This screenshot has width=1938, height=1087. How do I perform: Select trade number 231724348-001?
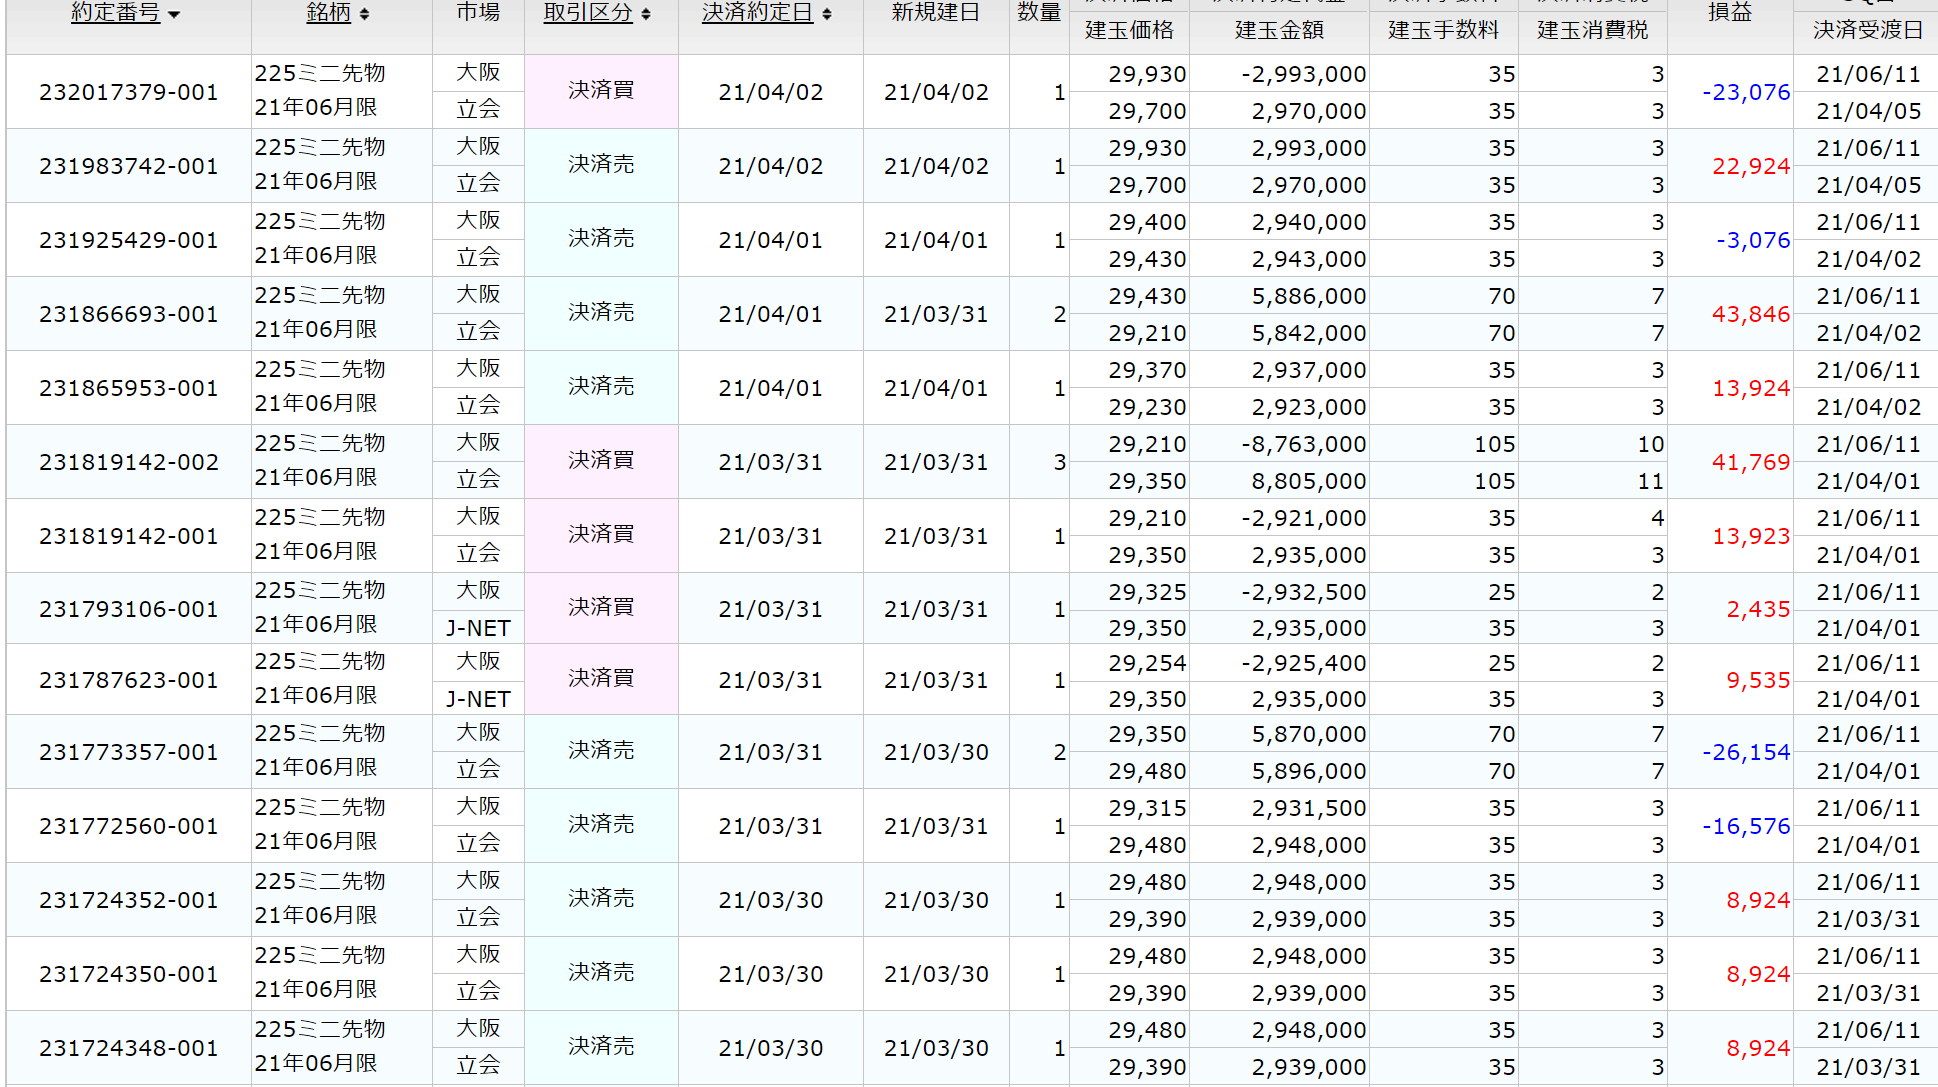(129, 1048)
